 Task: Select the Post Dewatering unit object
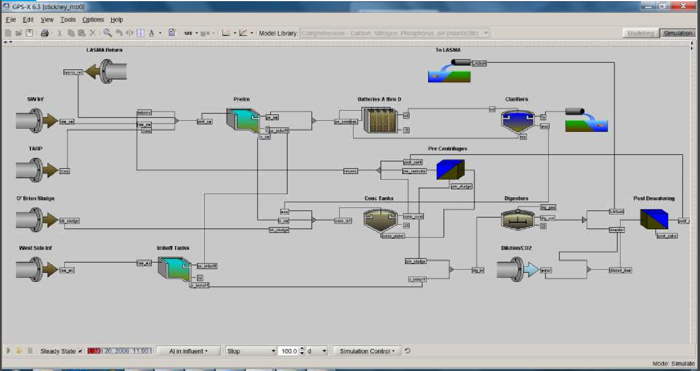click(x=654, y=220)
